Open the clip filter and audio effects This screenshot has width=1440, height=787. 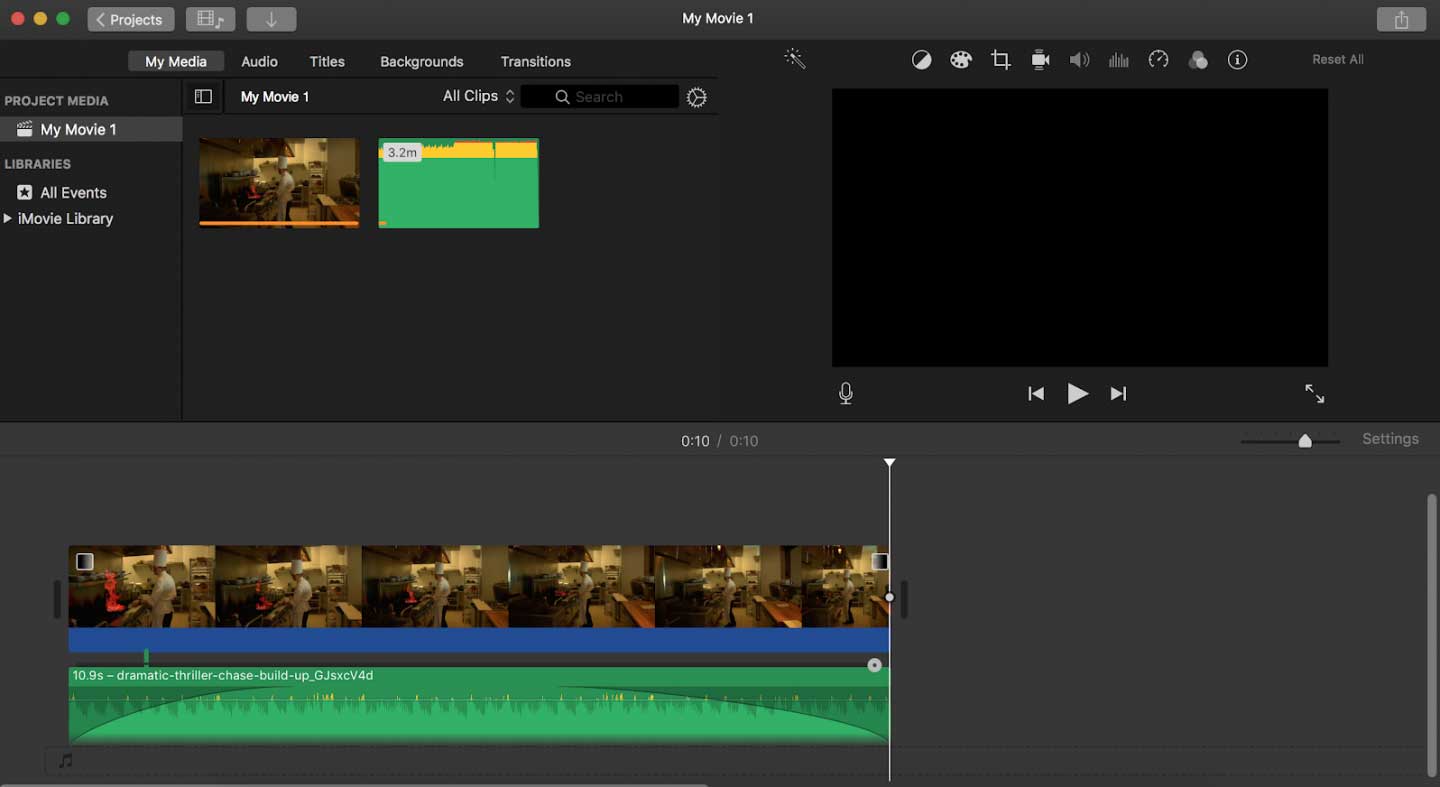tap(1198, 60)
